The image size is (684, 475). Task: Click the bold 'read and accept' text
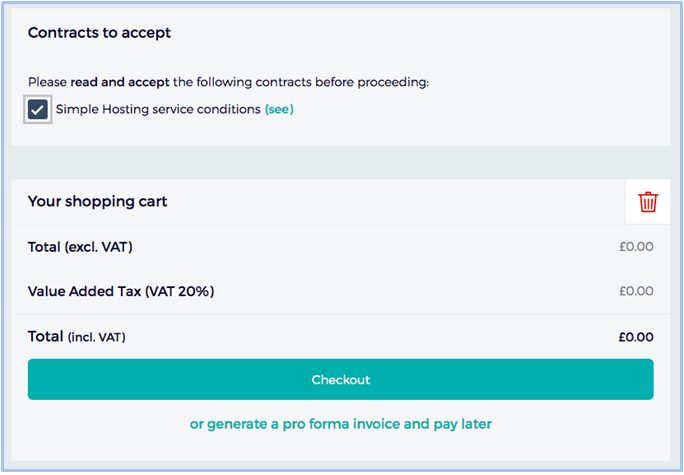click(x=120, y=82)
